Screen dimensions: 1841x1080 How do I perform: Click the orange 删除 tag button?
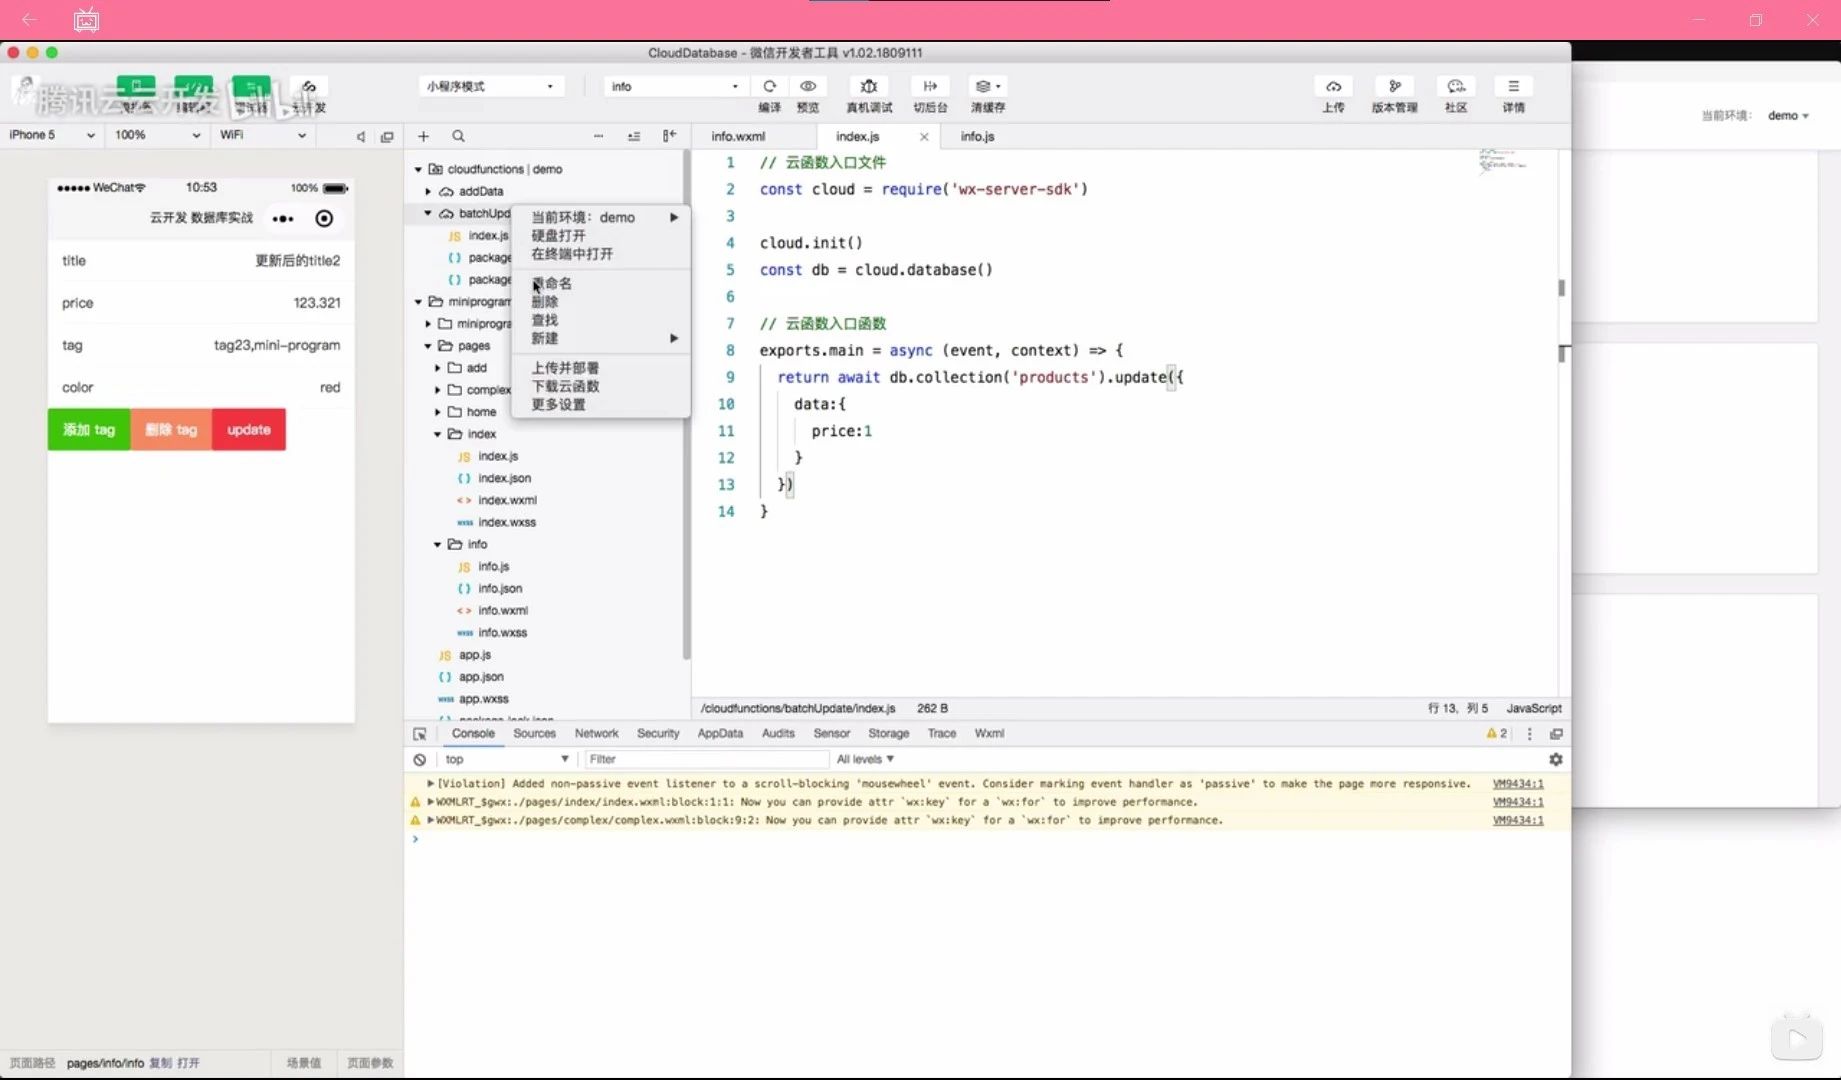click(171, 429)
